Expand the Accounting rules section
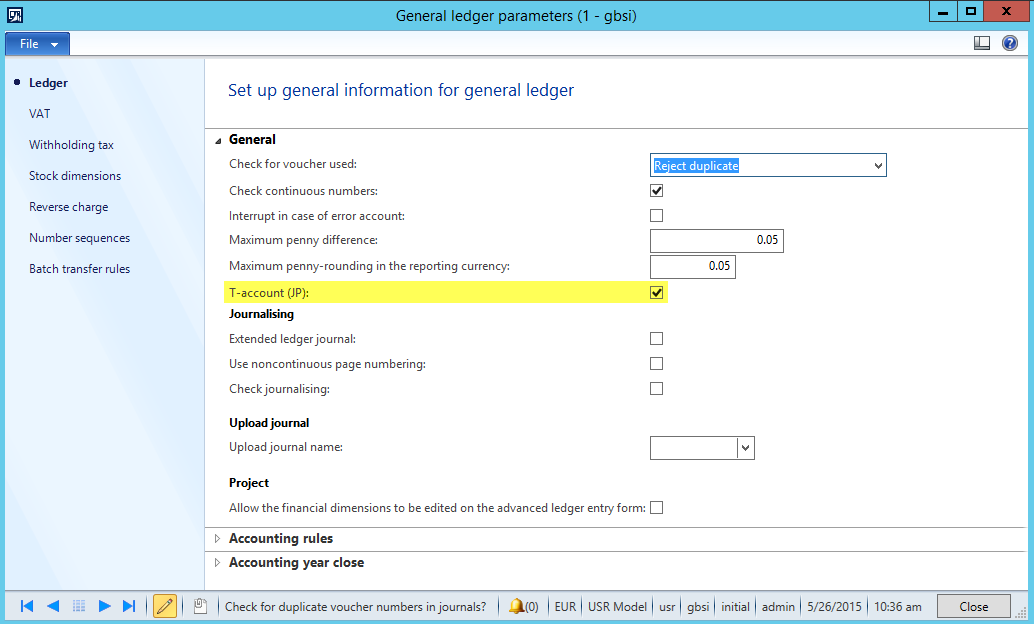 pos(281,538)
